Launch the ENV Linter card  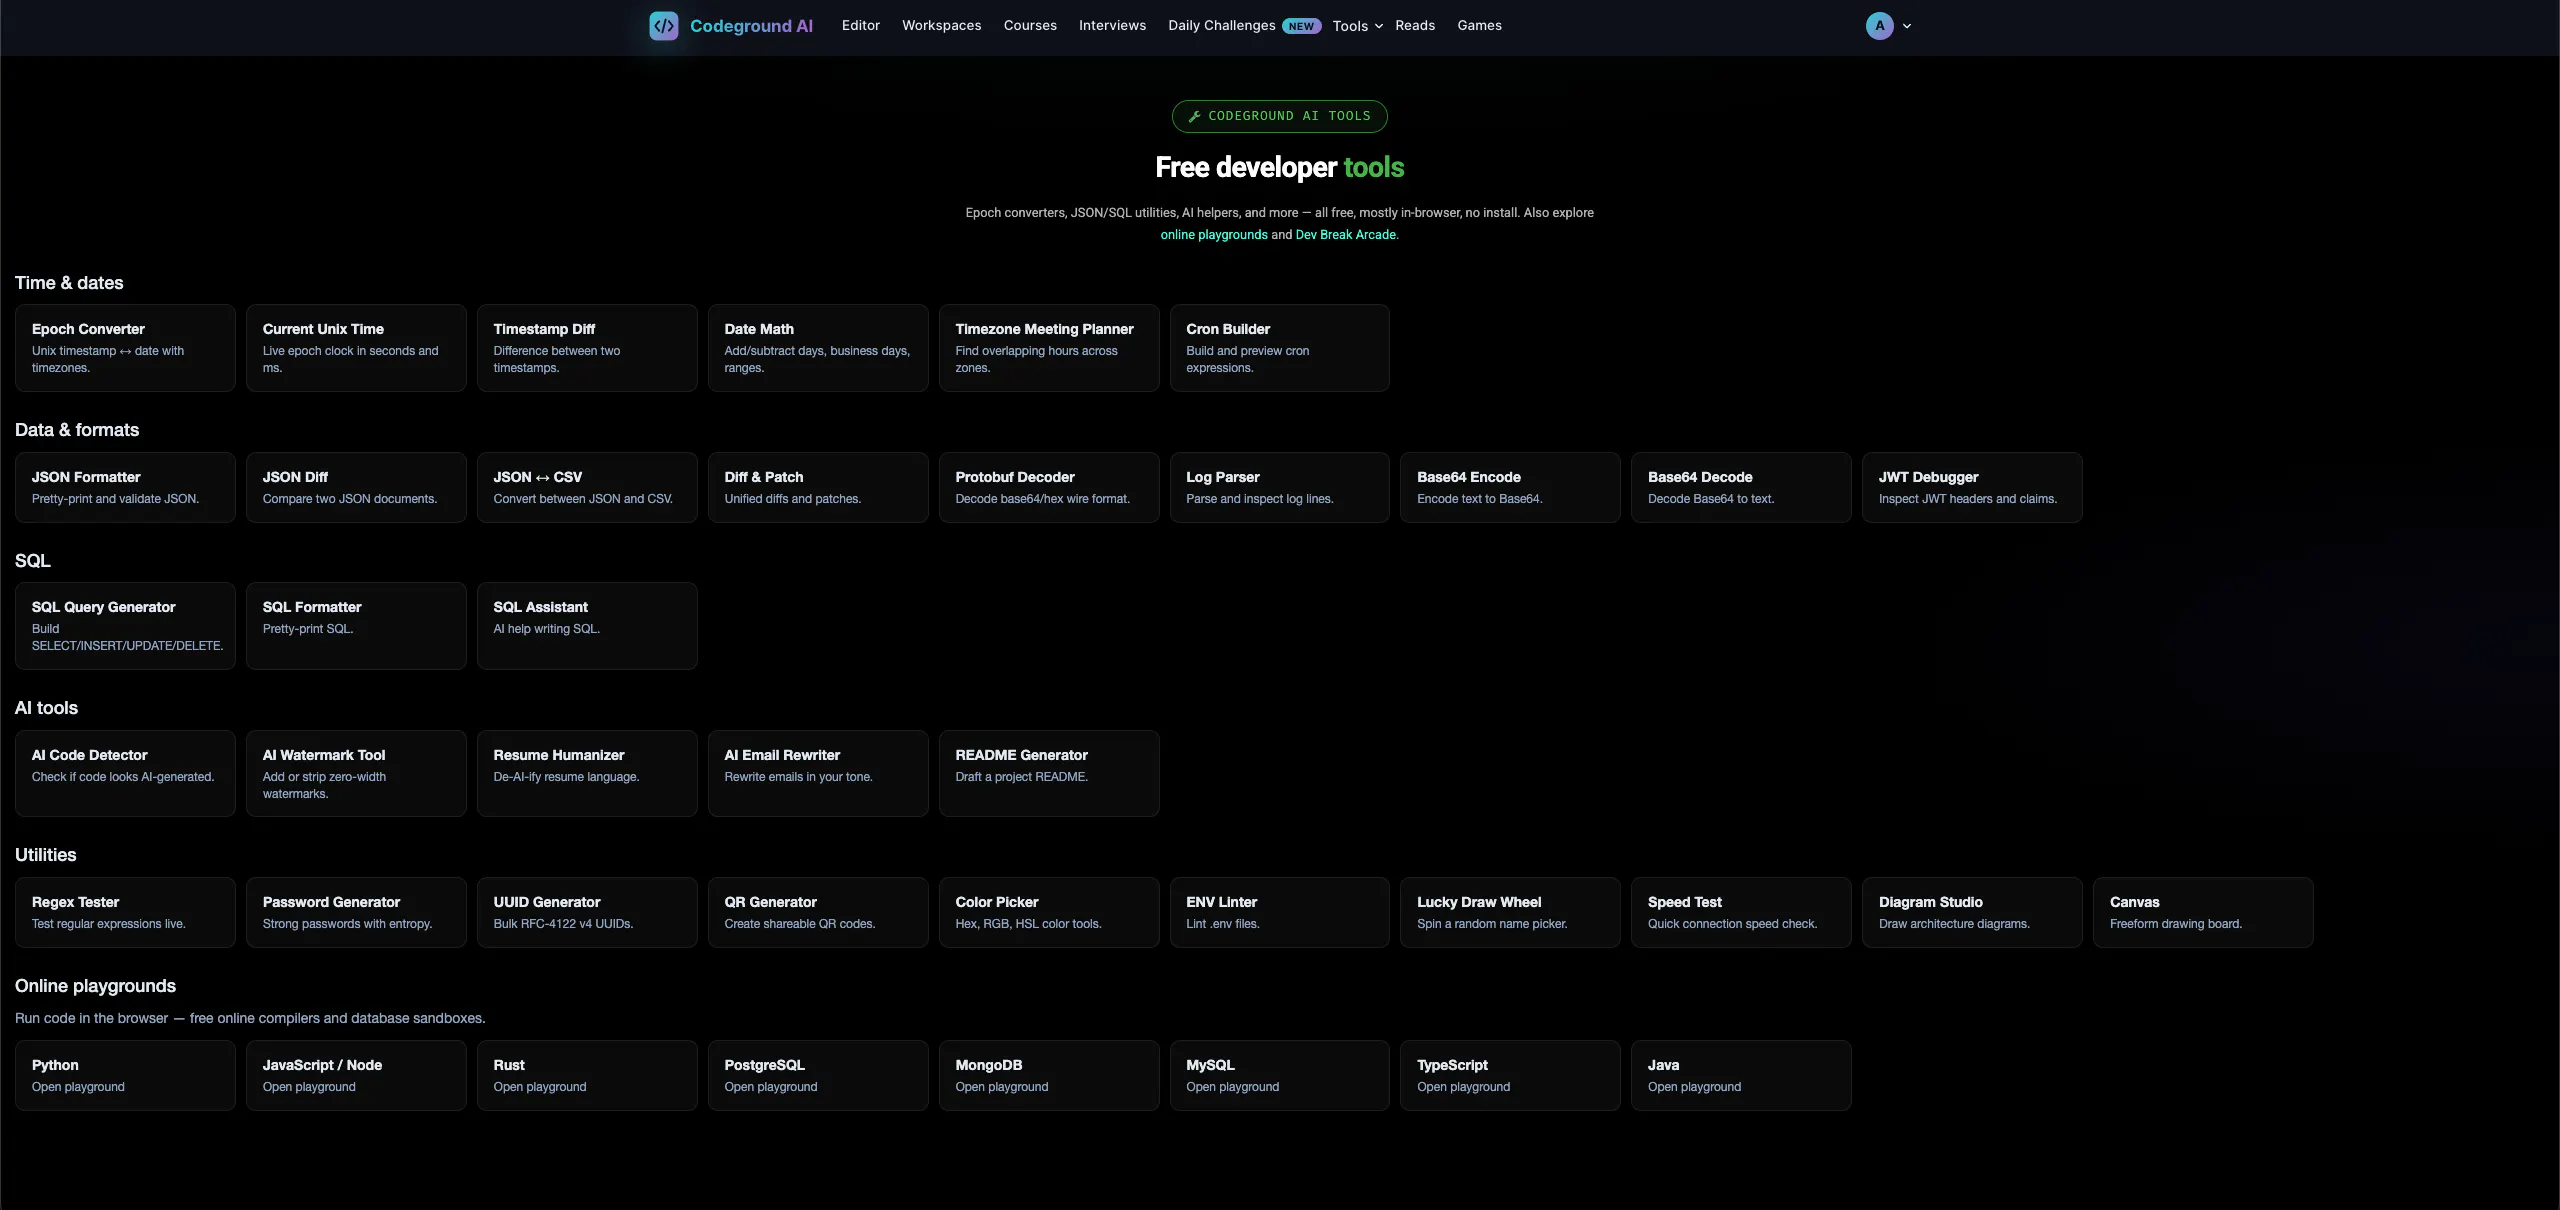(1279, 912)
